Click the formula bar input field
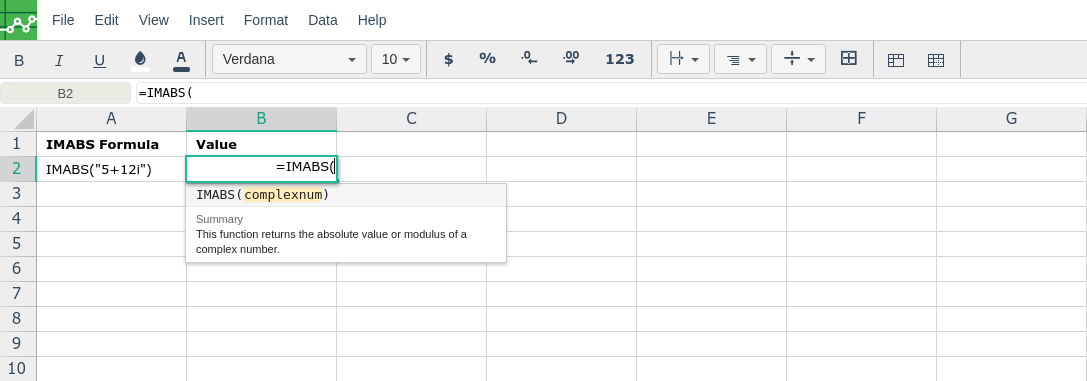Image resolution: width=1087 pixels, height=381 pixels. (x=611, y=93)
